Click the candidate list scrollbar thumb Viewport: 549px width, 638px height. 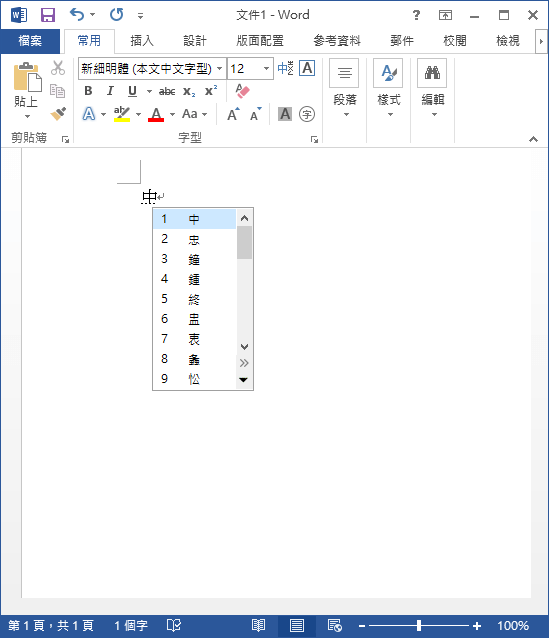244,243
